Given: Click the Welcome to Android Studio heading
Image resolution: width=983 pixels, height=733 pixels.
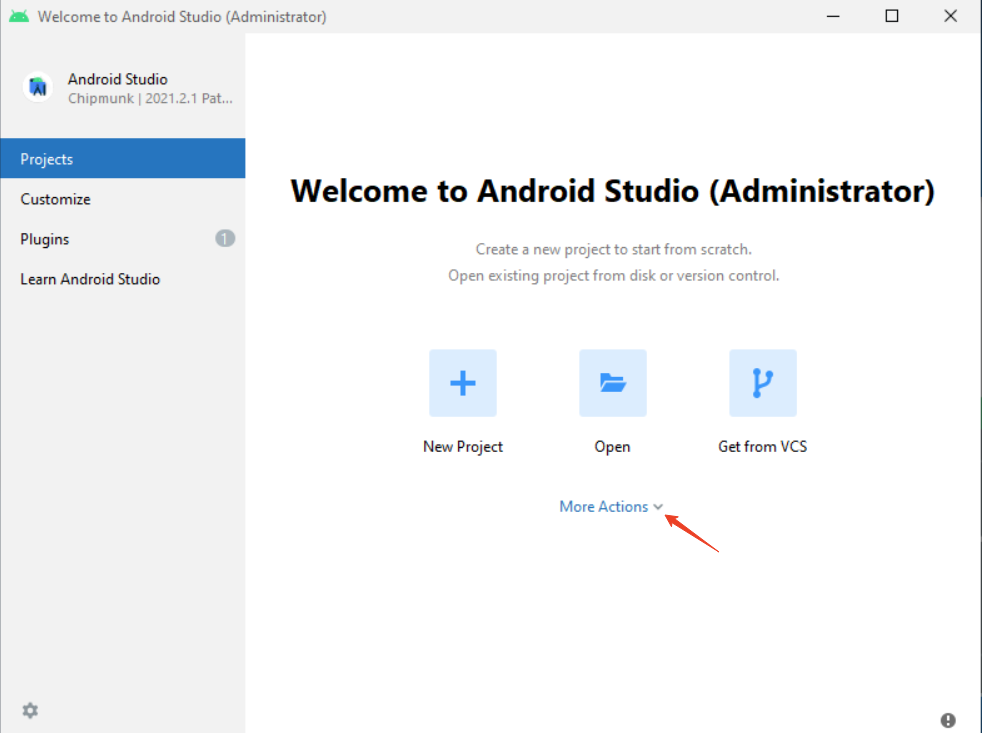Looking at the screenshot, I should (x=612, y=191).
